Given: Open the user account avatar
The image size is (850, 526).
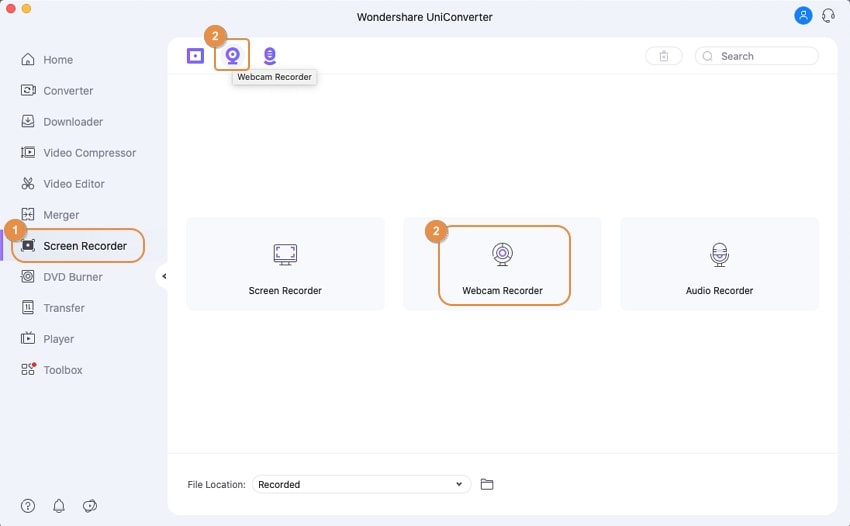Looking at the screenshot, I should coord(803,15).
